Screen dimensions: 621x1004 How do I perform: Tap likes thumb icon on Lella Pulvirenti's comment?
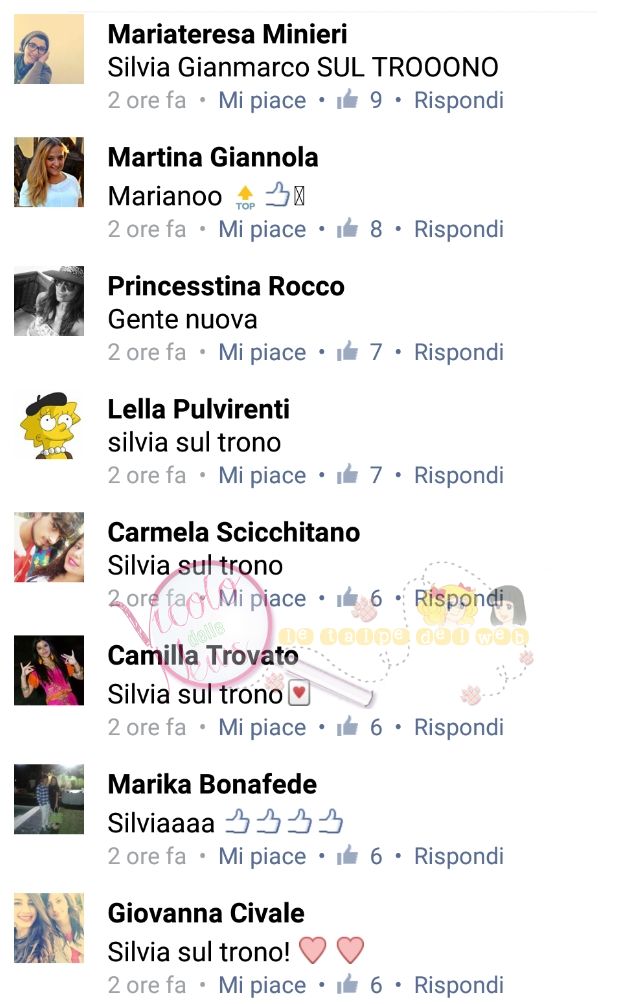click(x=348, y=474)
